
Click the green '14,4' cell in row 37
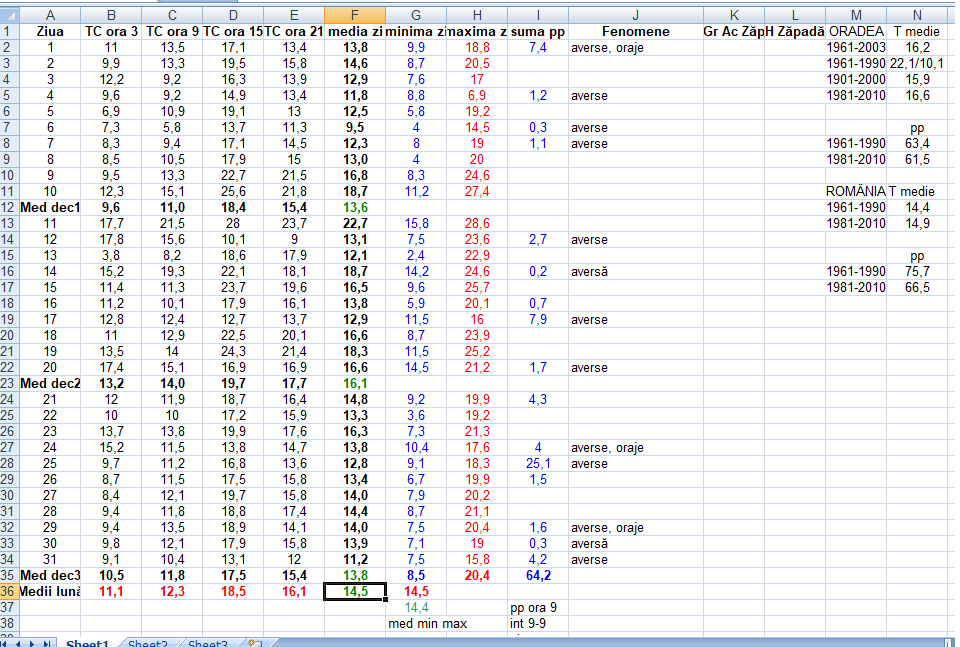point(416,607)
